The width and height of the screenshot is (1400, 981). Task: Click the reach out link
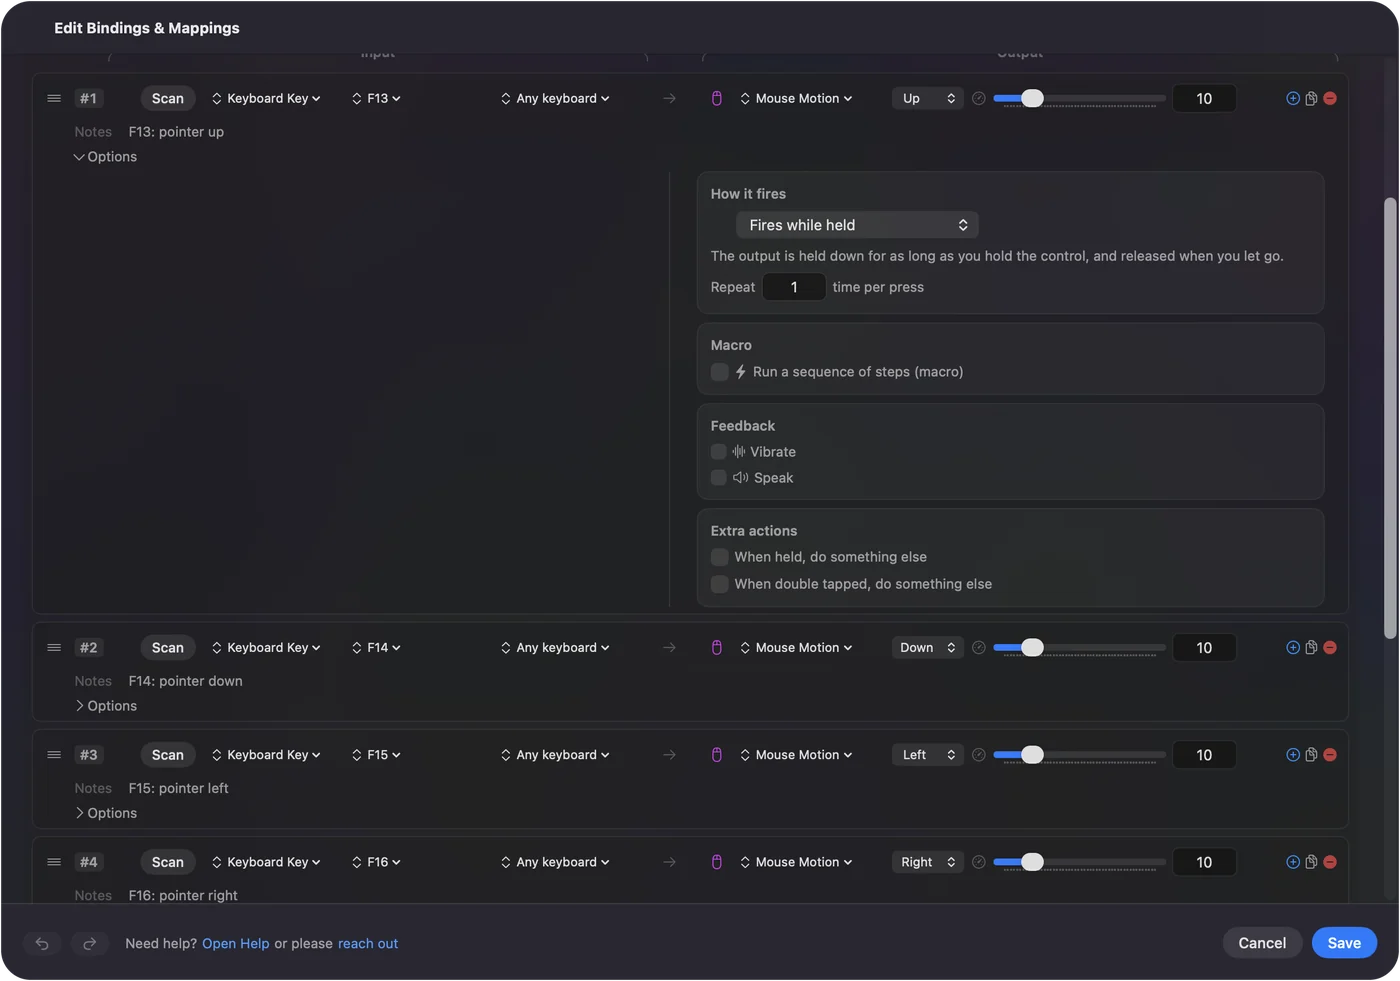pos(368,943)
